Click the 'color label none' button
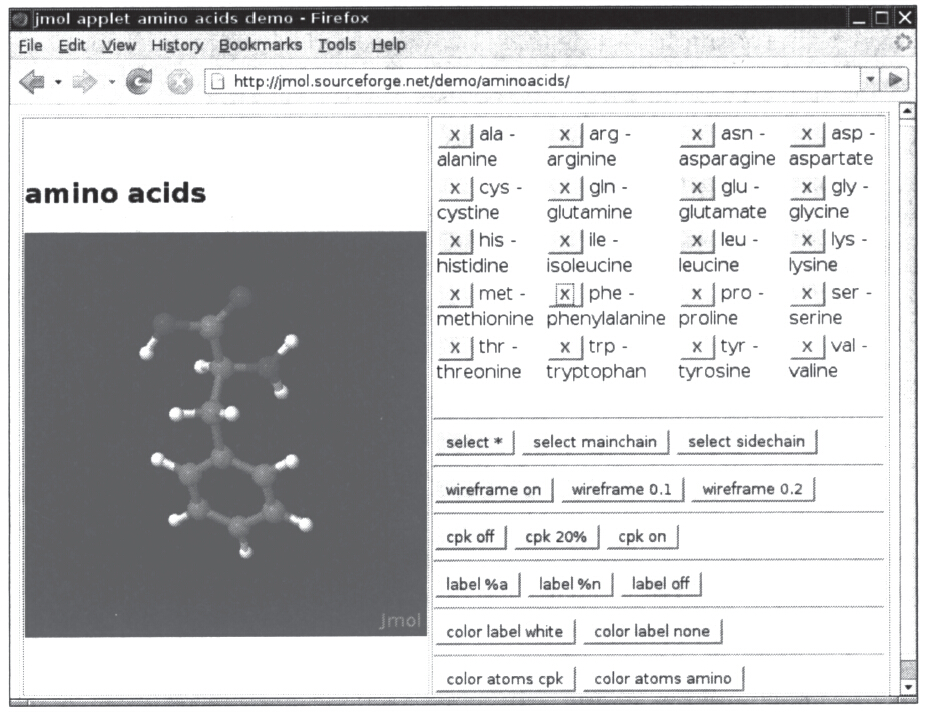 [652, 632]
